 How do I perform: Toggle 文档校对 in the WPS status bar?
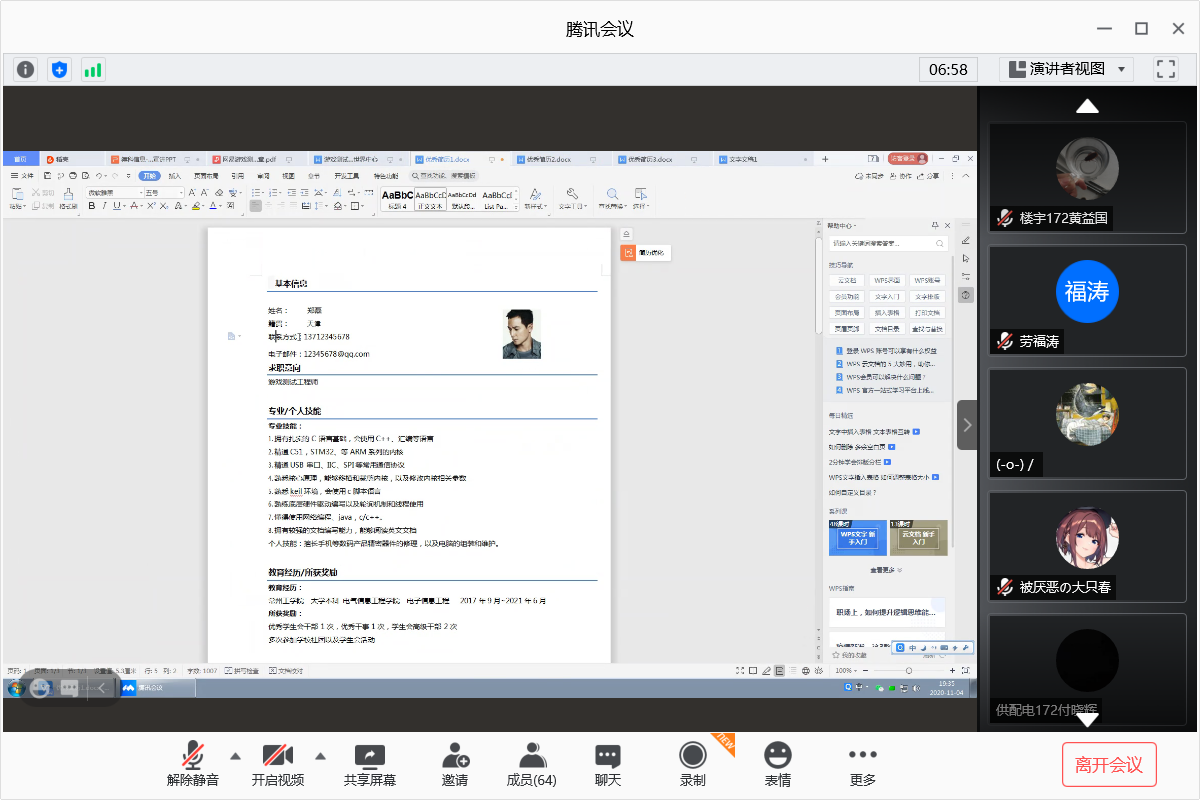click(284, 670)
